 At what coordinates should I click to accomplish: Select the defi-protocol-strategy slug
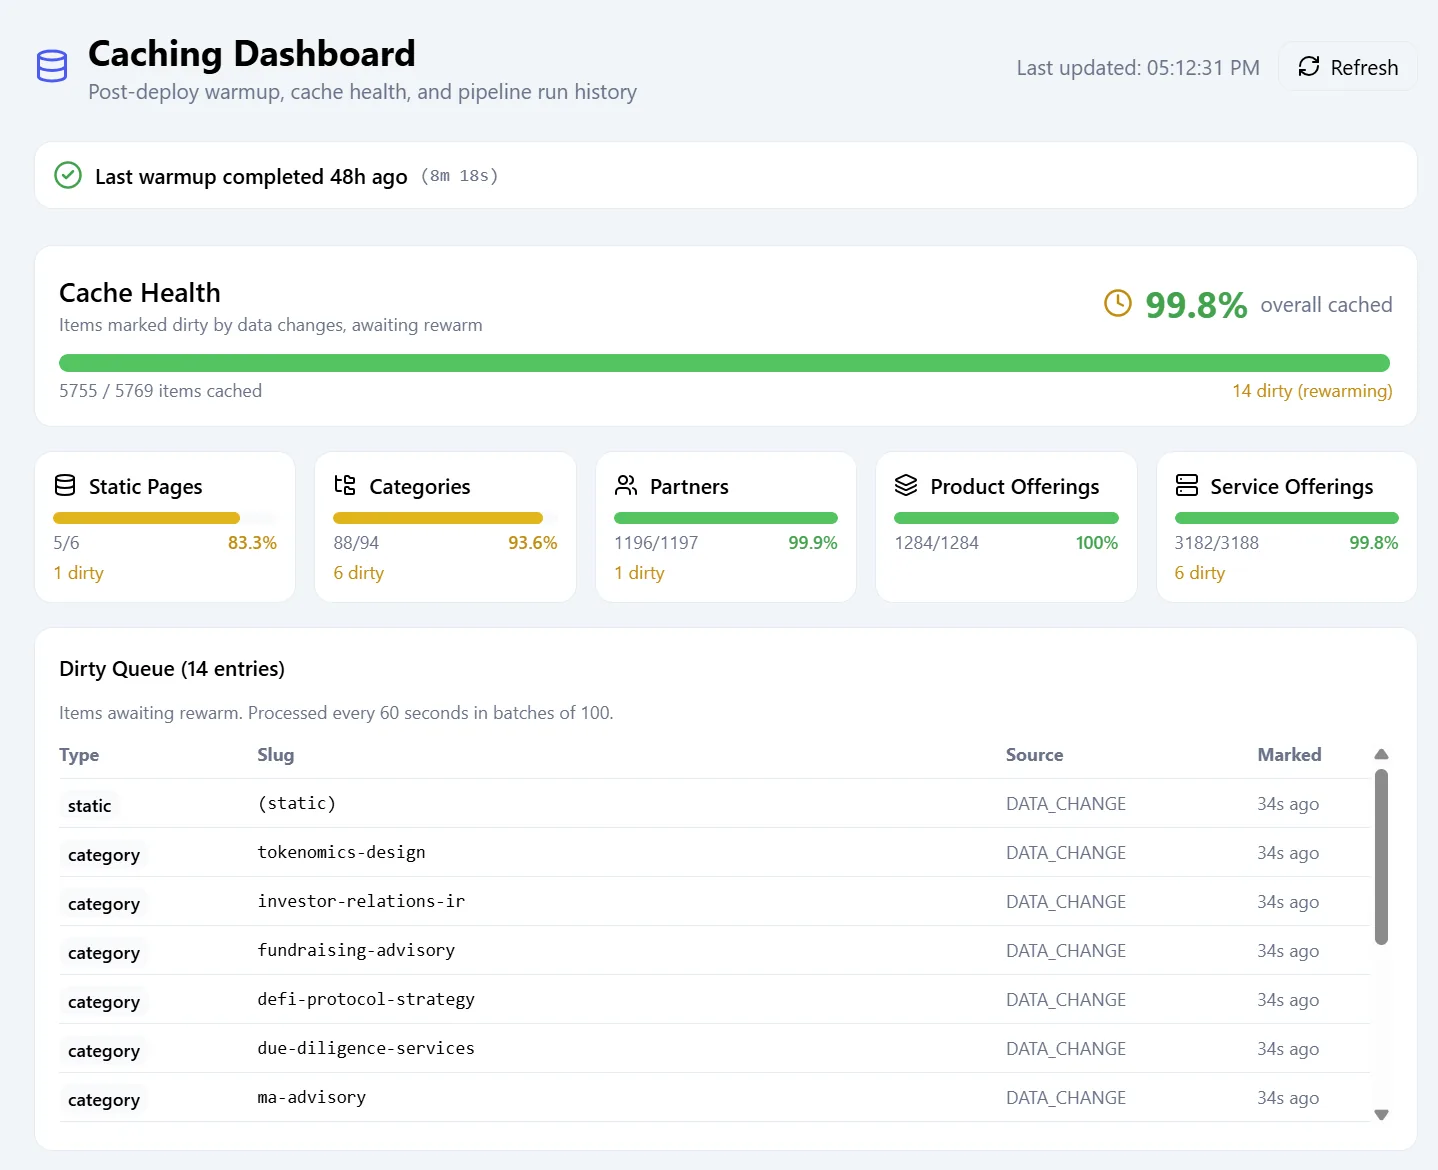coord(366,999)
